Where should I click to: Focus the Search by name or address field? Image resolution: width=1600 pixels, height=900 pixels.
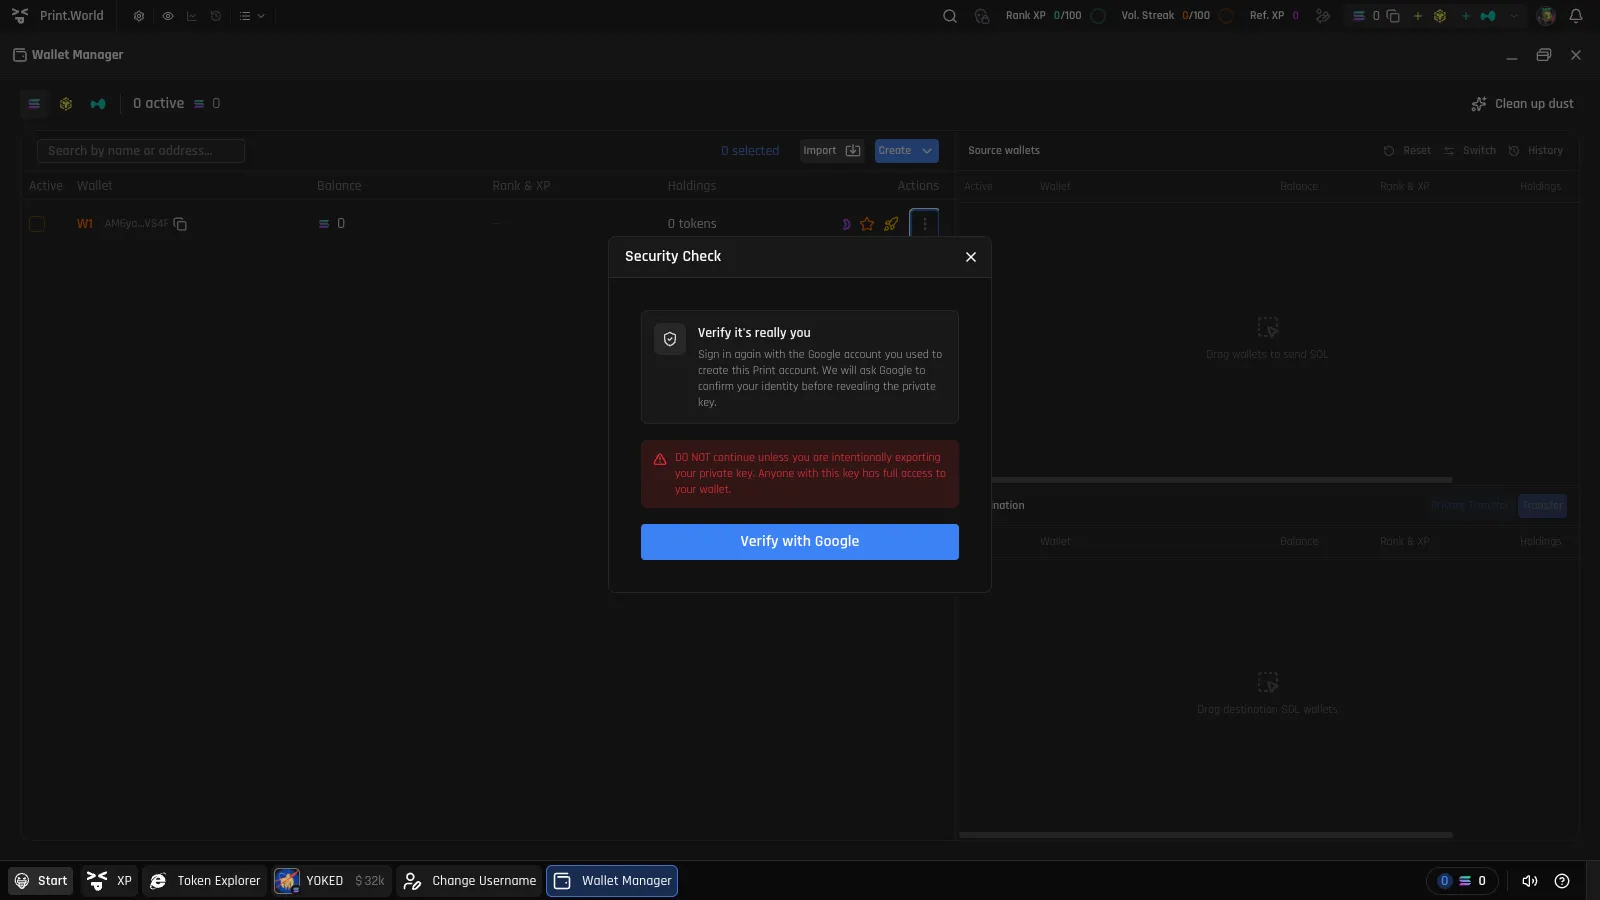click(x=141, y=151)
